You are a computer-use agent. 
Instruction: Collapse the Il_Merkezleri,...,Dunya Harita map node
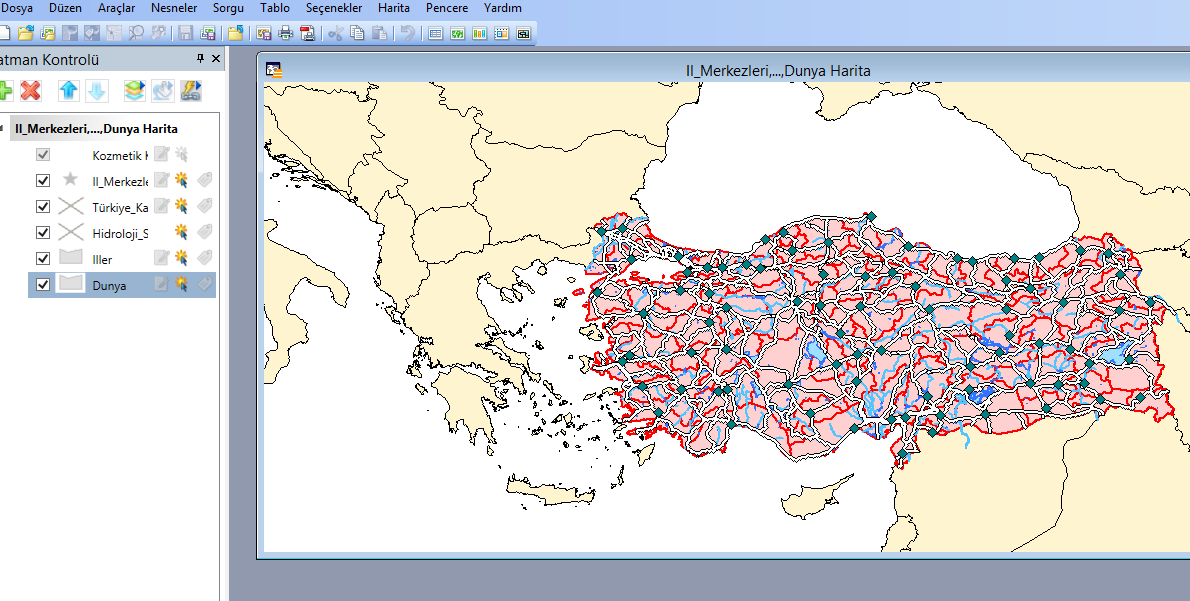[2, 128]
